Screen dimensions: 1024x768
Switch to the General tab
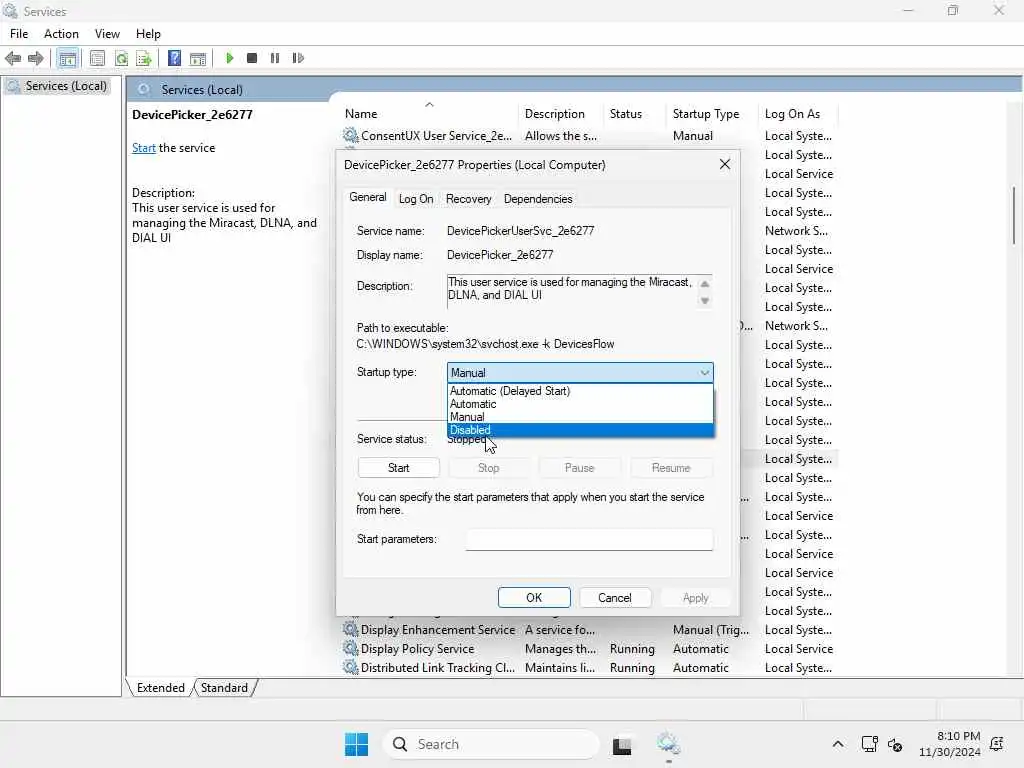(368, 197)
